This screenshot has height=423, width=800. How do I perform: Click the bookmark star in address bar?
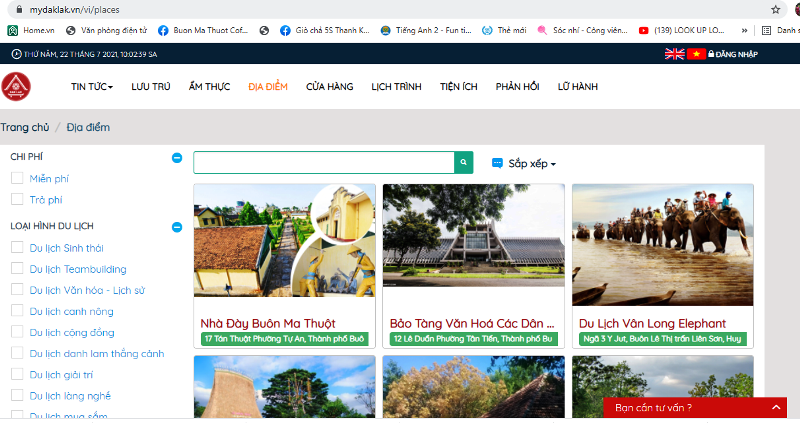pyautogui.click(x=776, y=10)
